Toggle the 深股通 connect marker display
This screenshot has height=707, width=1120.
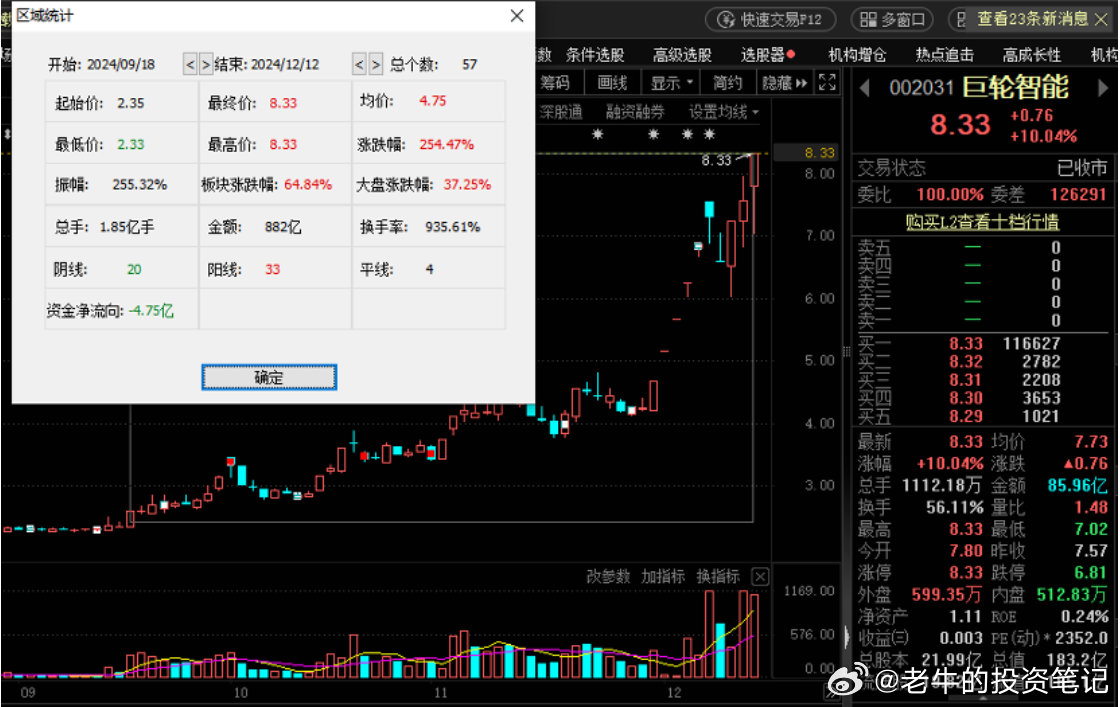[x=562, y=111]
